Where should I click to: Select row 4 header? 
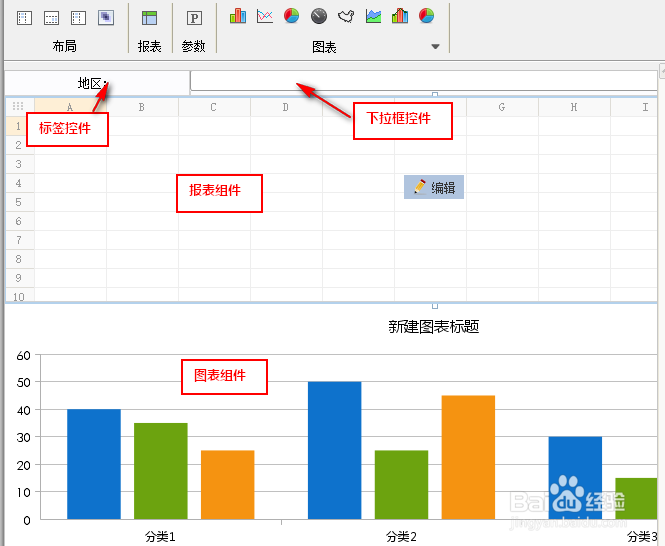20,183
